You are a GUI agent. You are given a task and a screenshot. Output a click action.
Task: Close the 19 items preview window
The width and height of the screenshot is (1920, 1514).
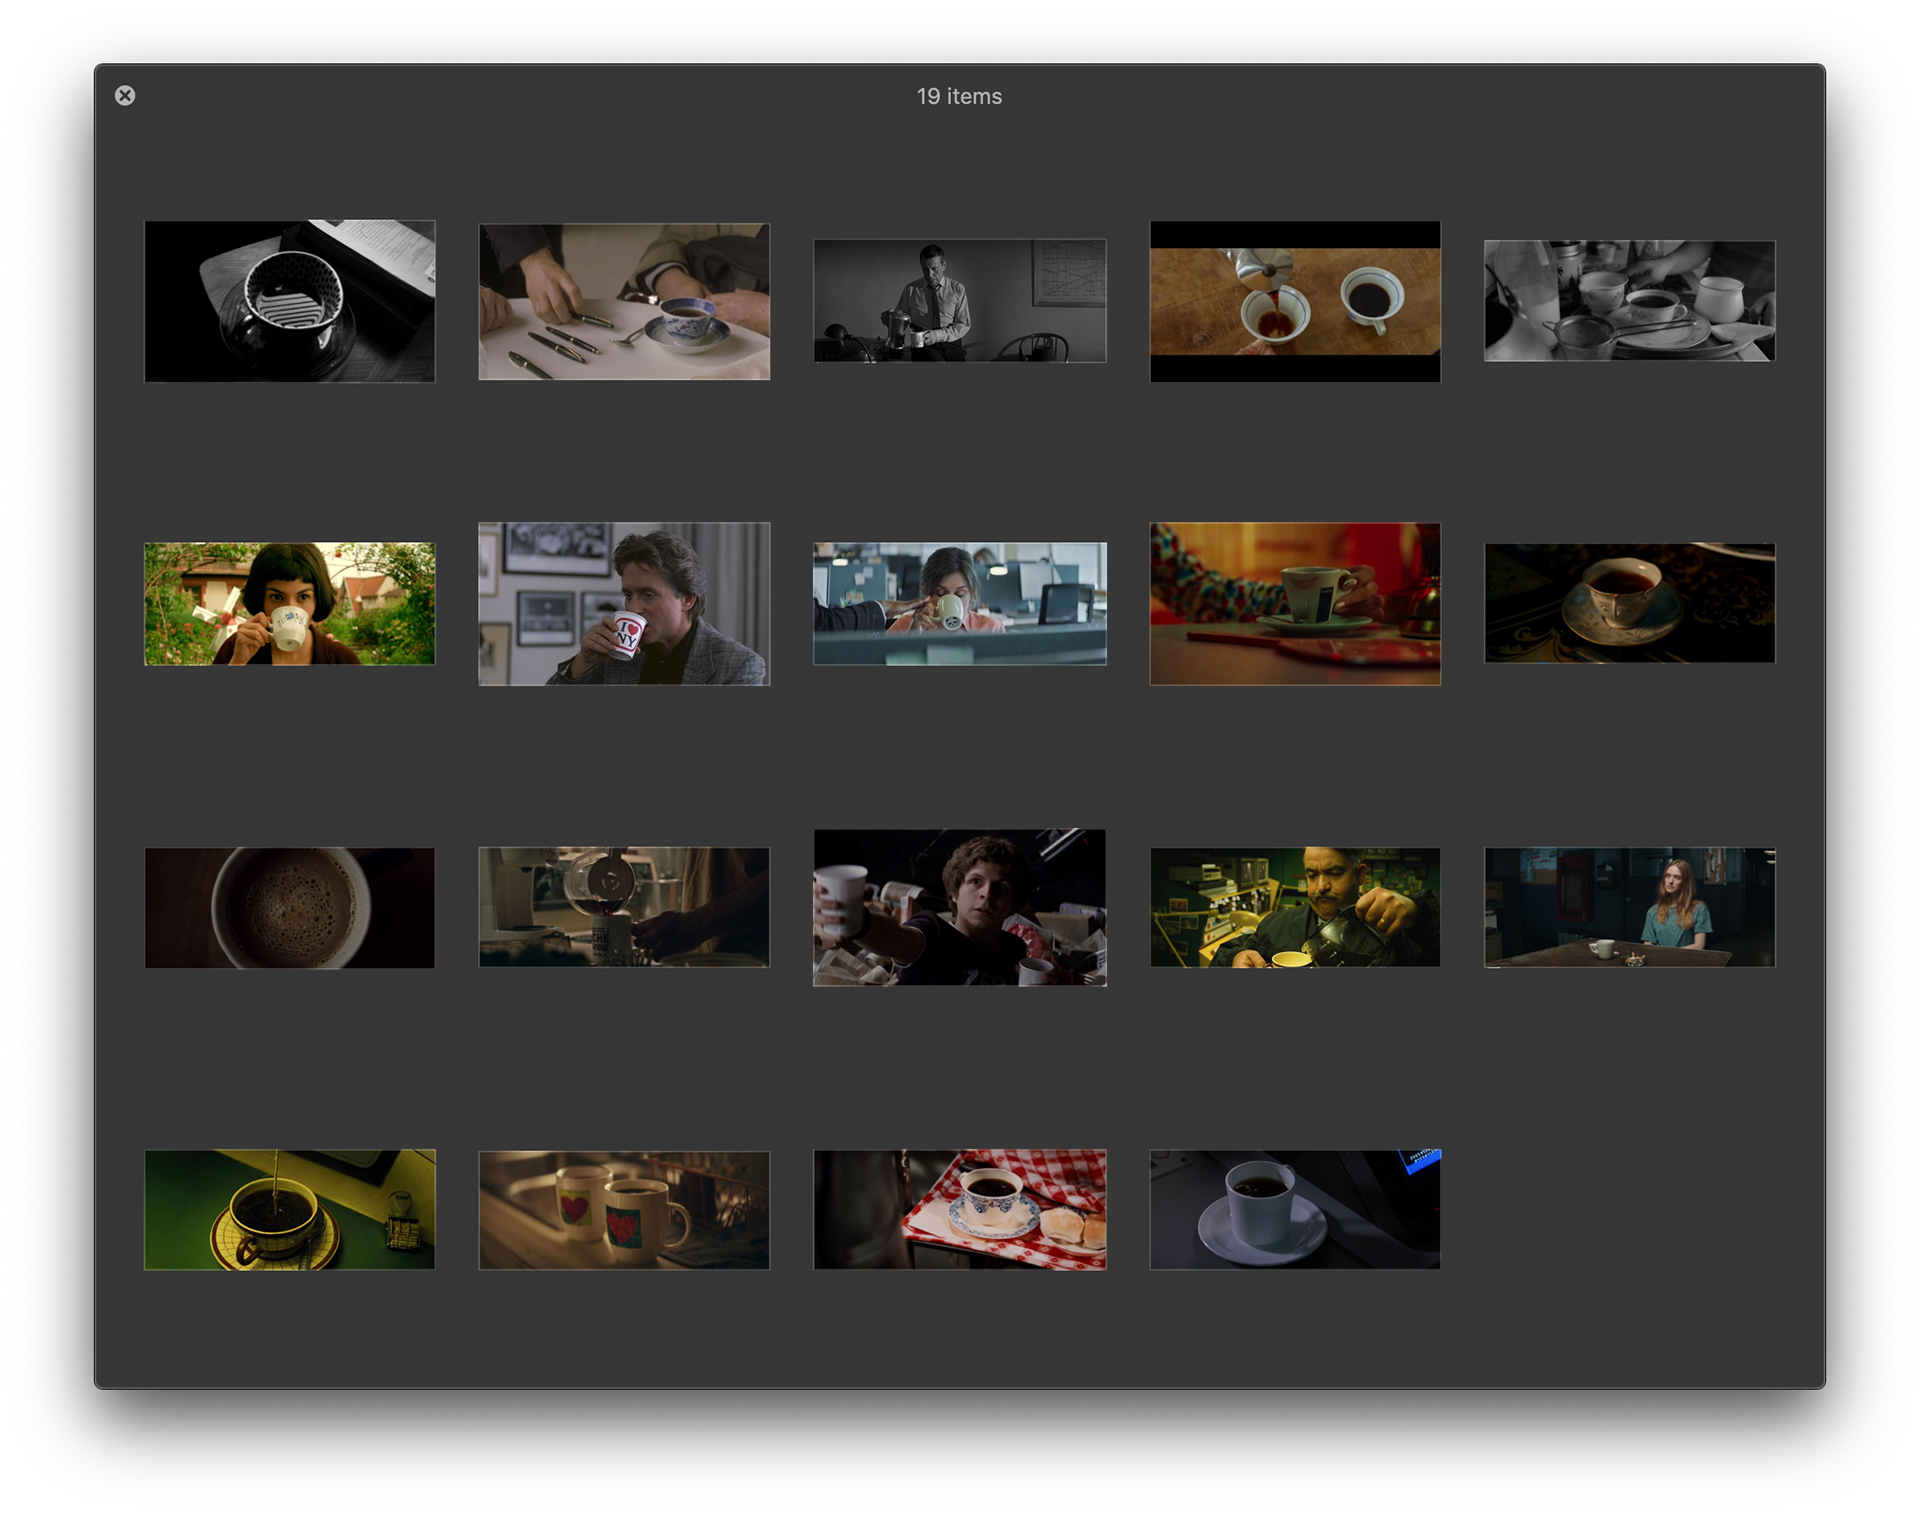pos(125,96)
